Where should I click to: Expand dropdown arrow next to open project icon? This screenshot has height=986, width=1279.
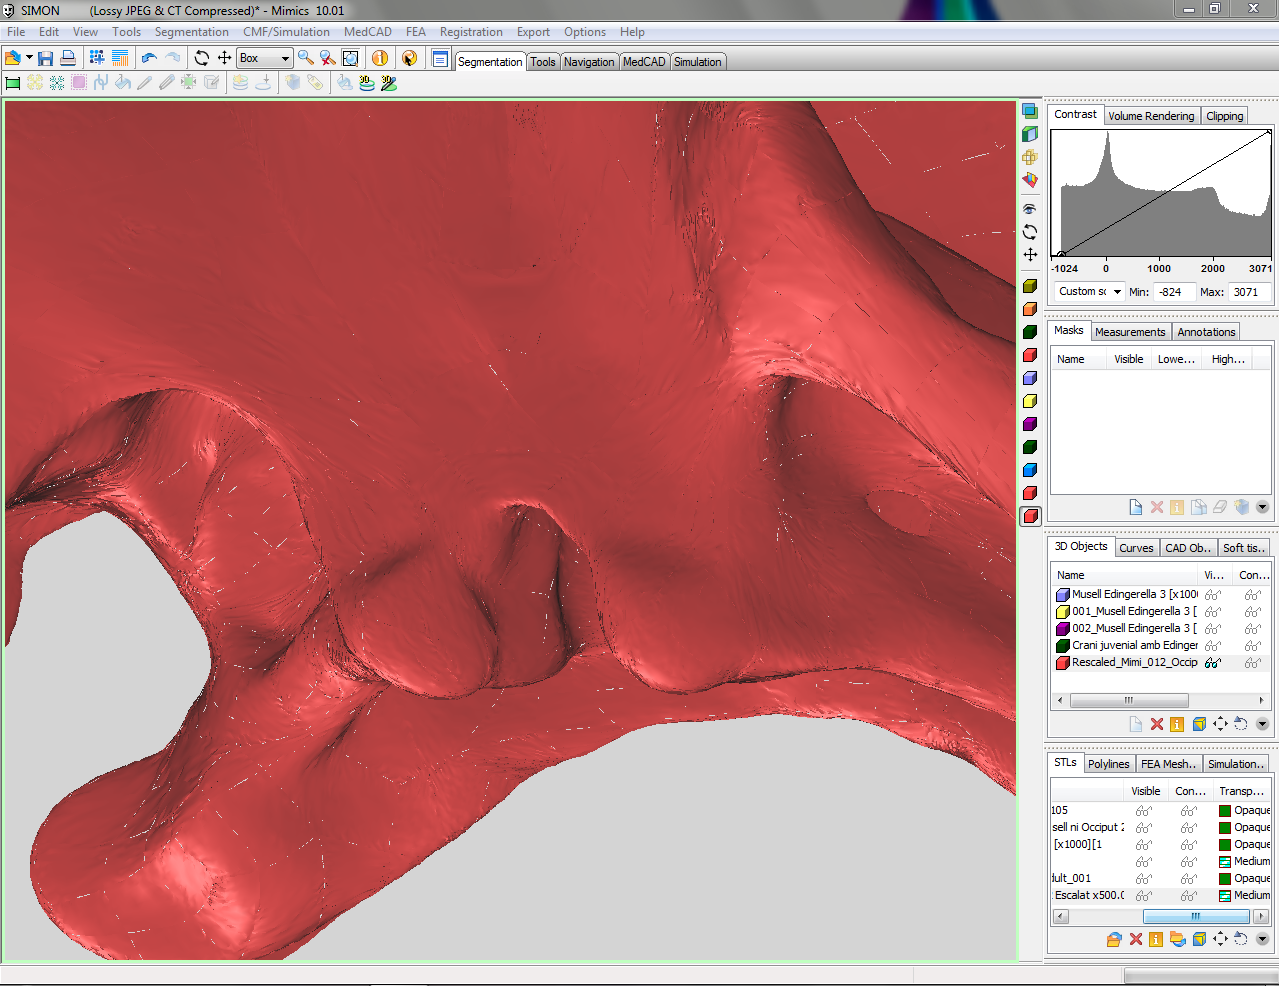point(29,59)
